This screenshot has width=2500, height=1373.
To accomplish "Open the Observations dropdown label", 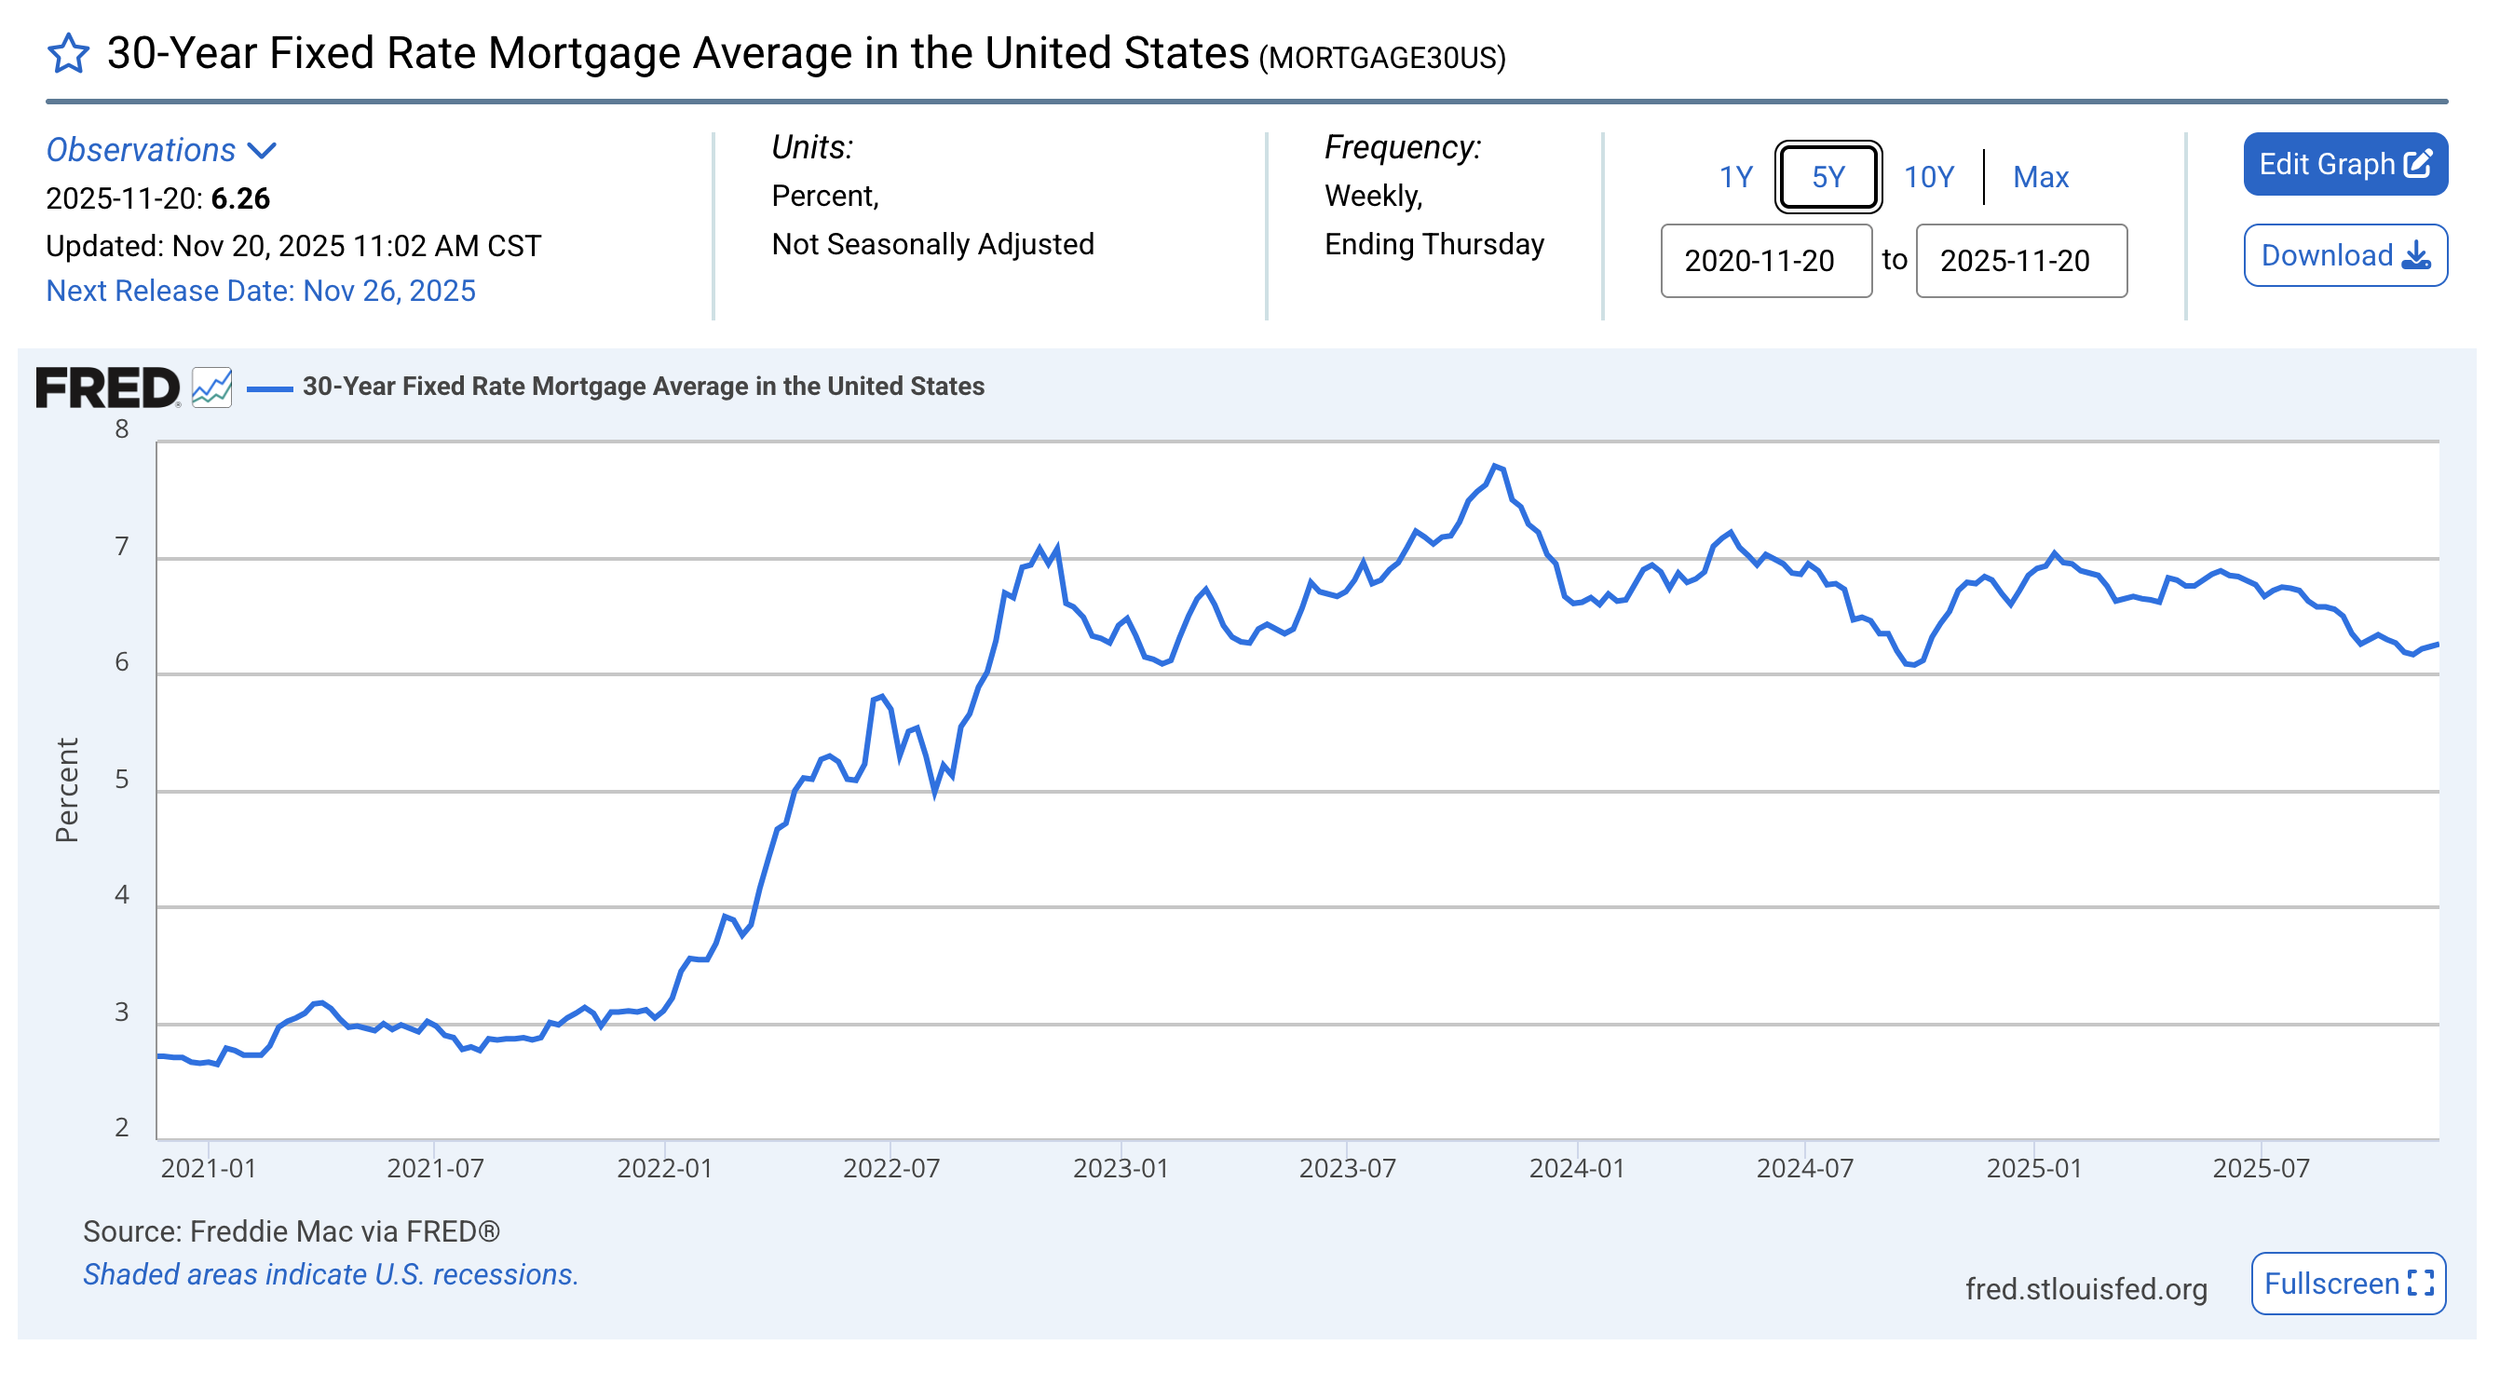I will click(141, 150).
